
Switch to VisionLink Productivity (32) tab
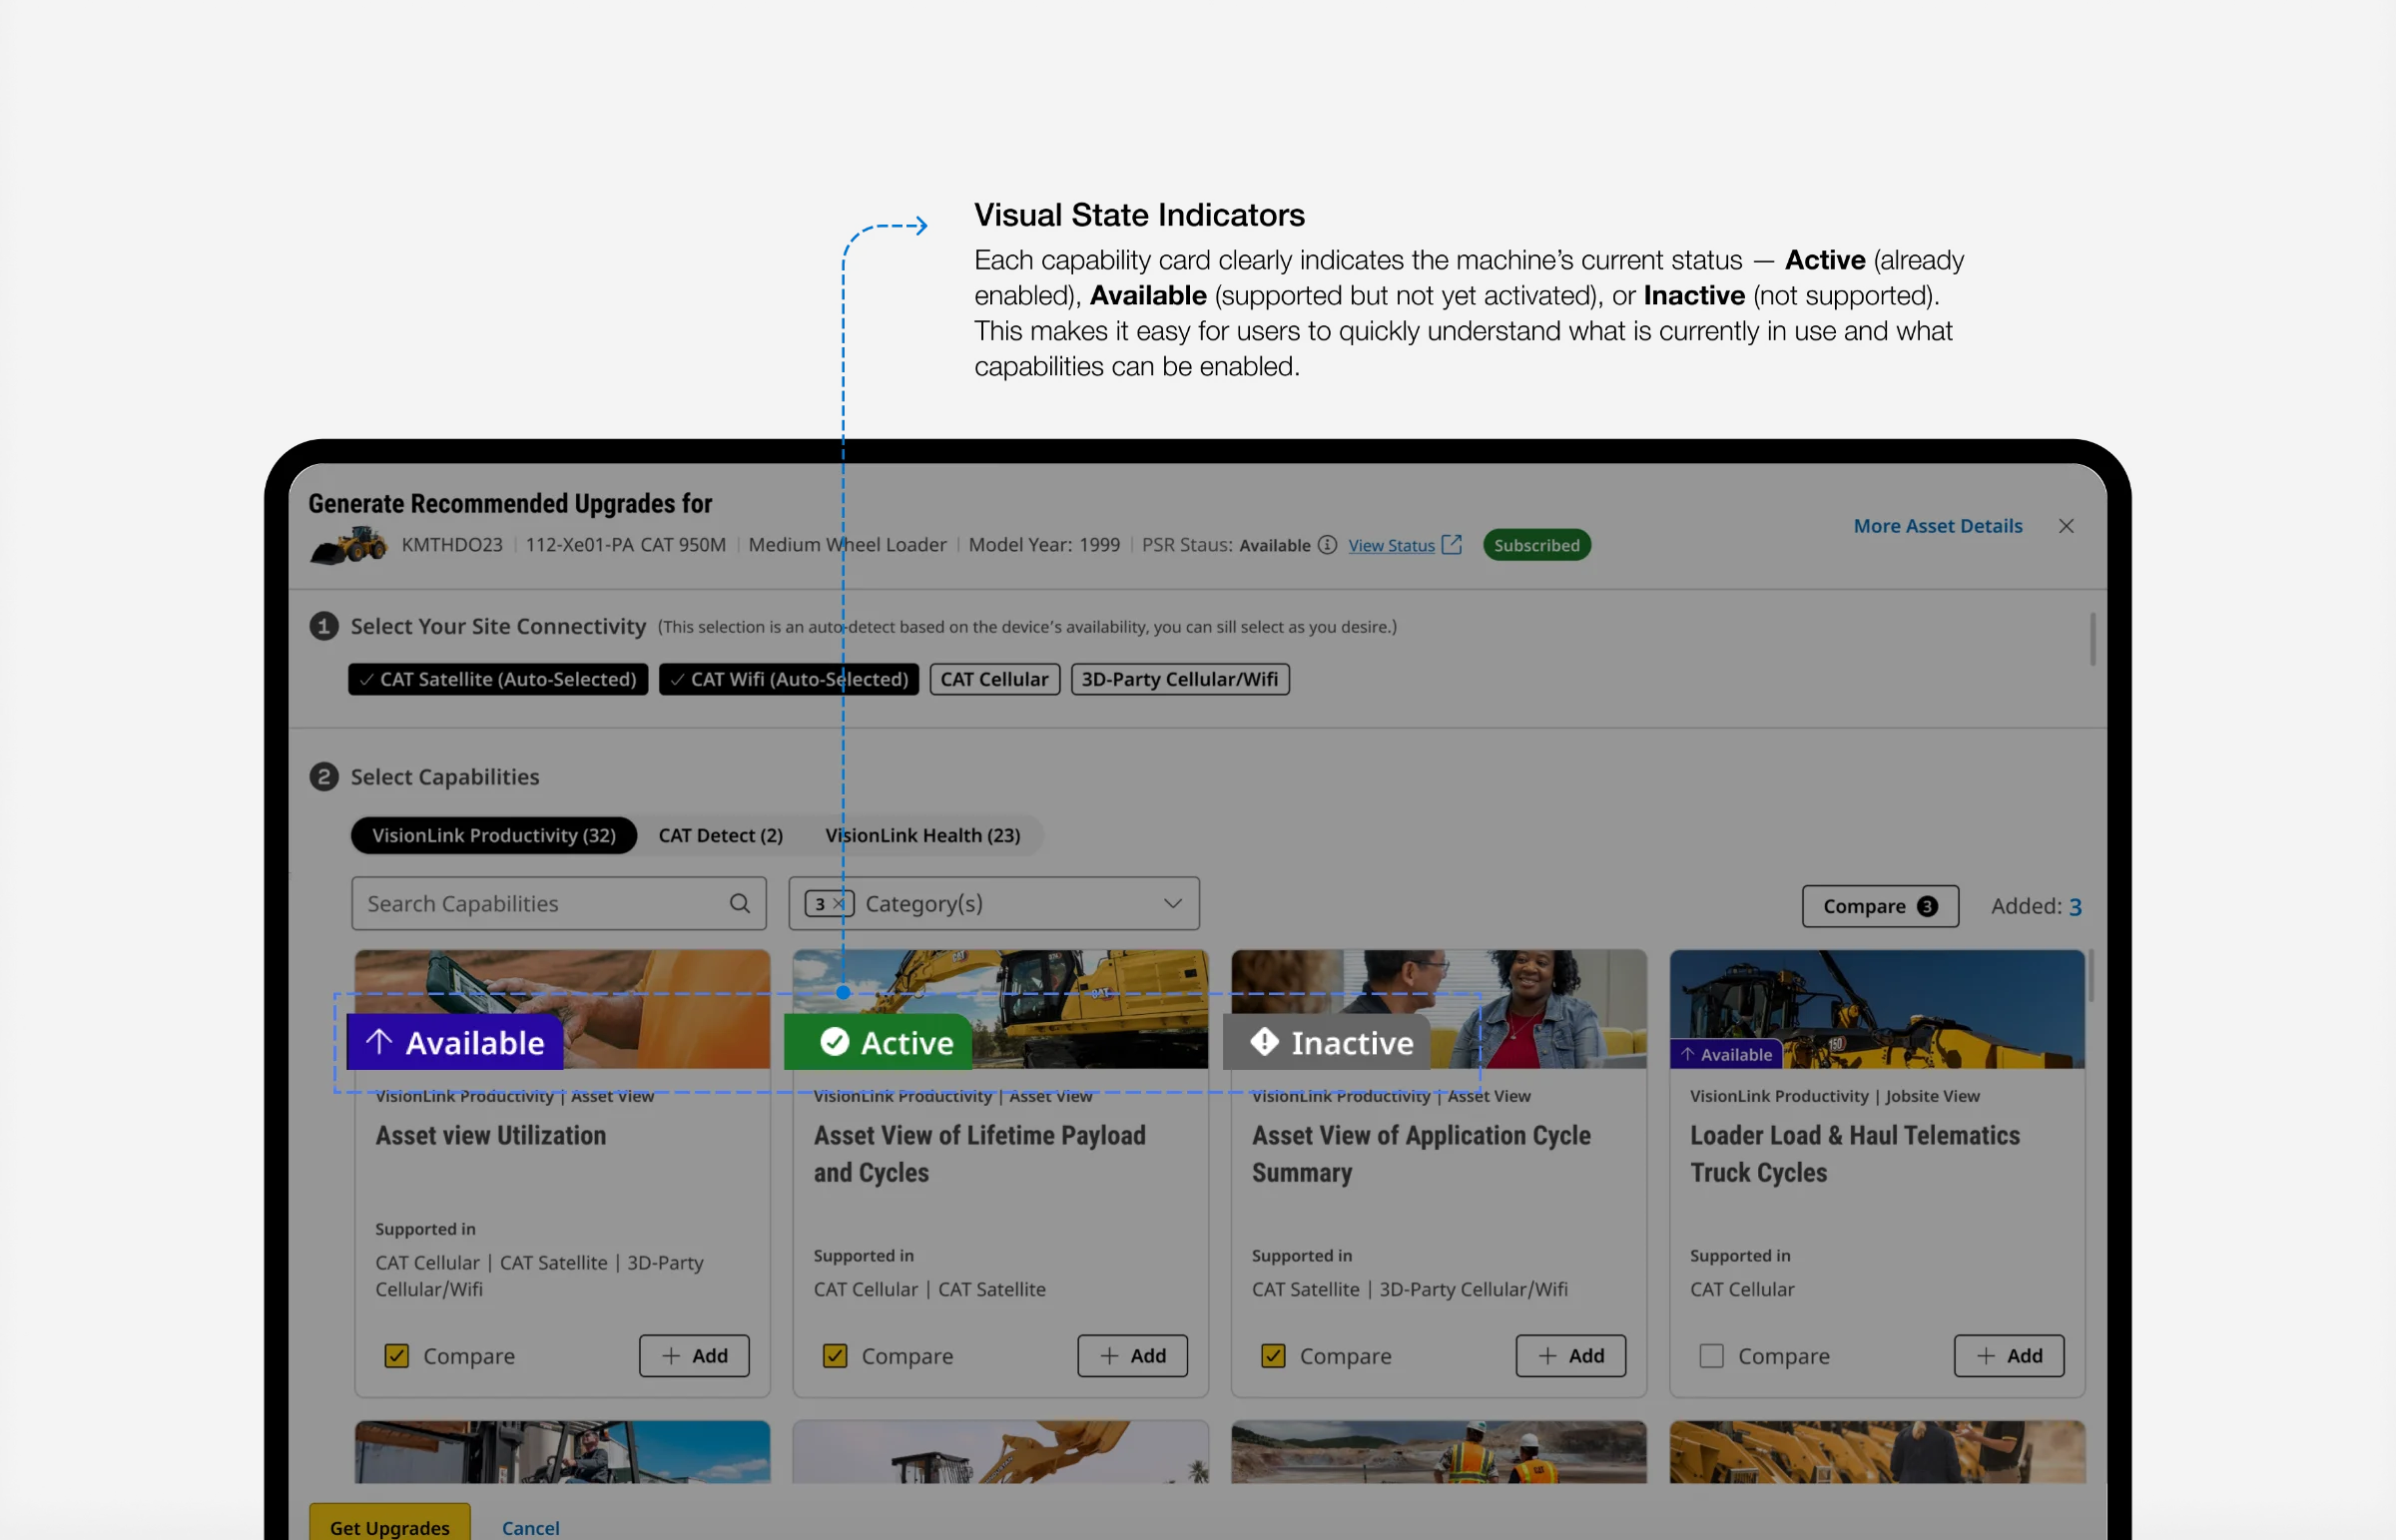(x=494, y=835)
